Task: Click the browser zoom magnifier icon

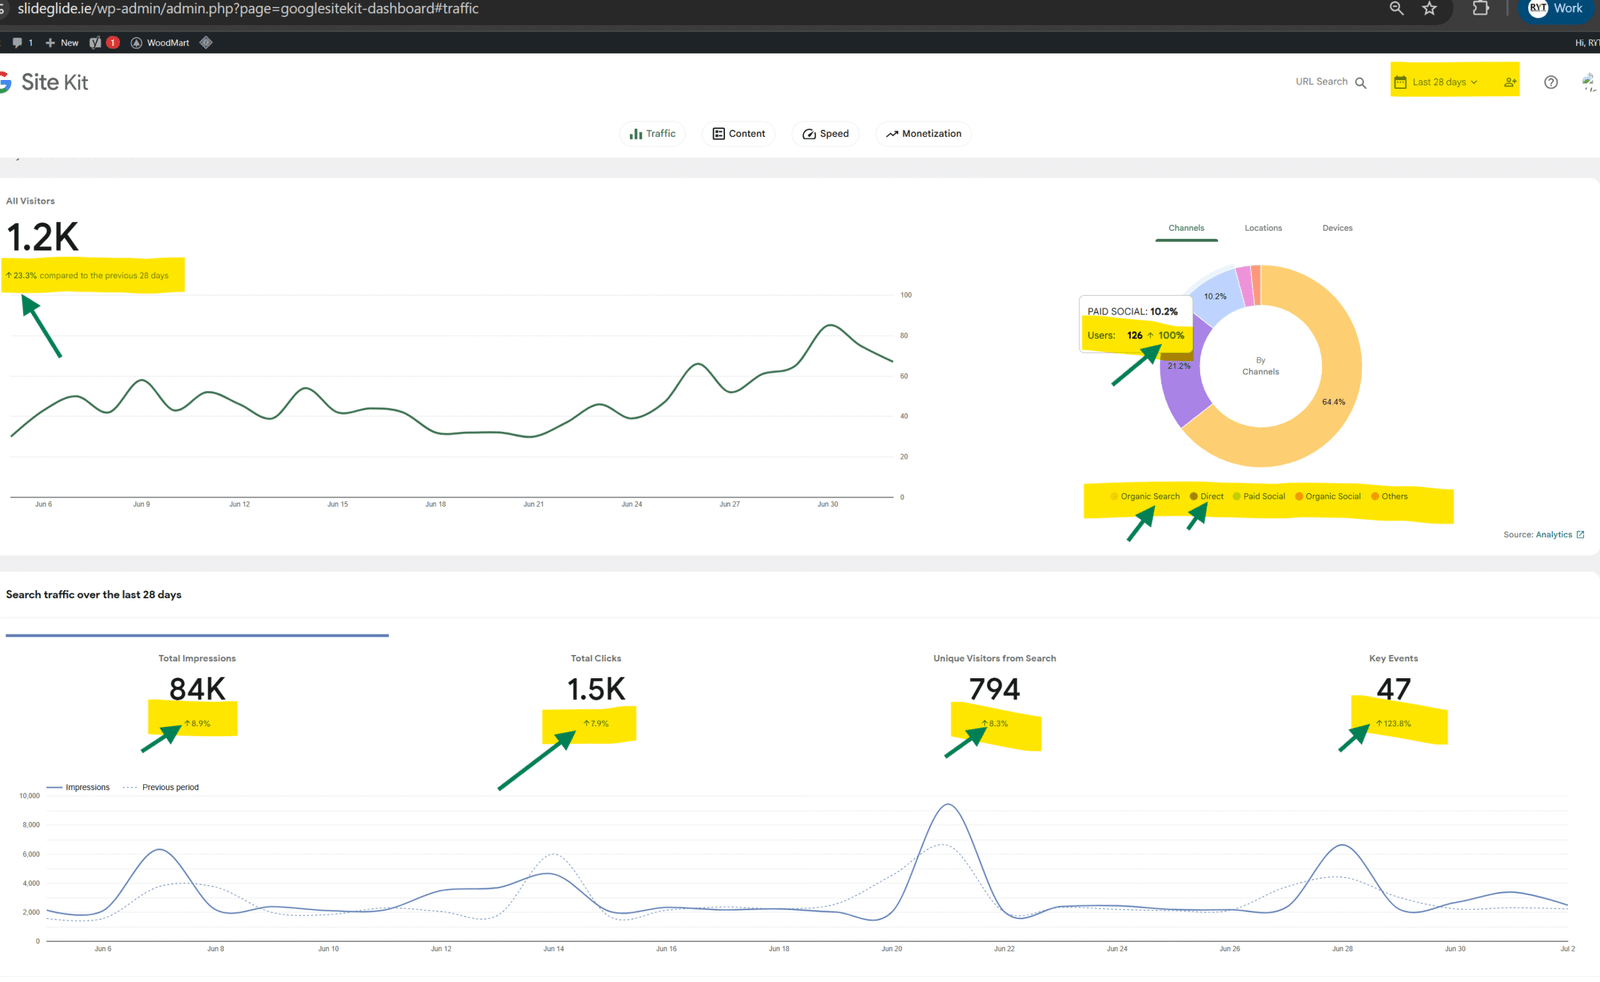Action: tap(1396, 9)
